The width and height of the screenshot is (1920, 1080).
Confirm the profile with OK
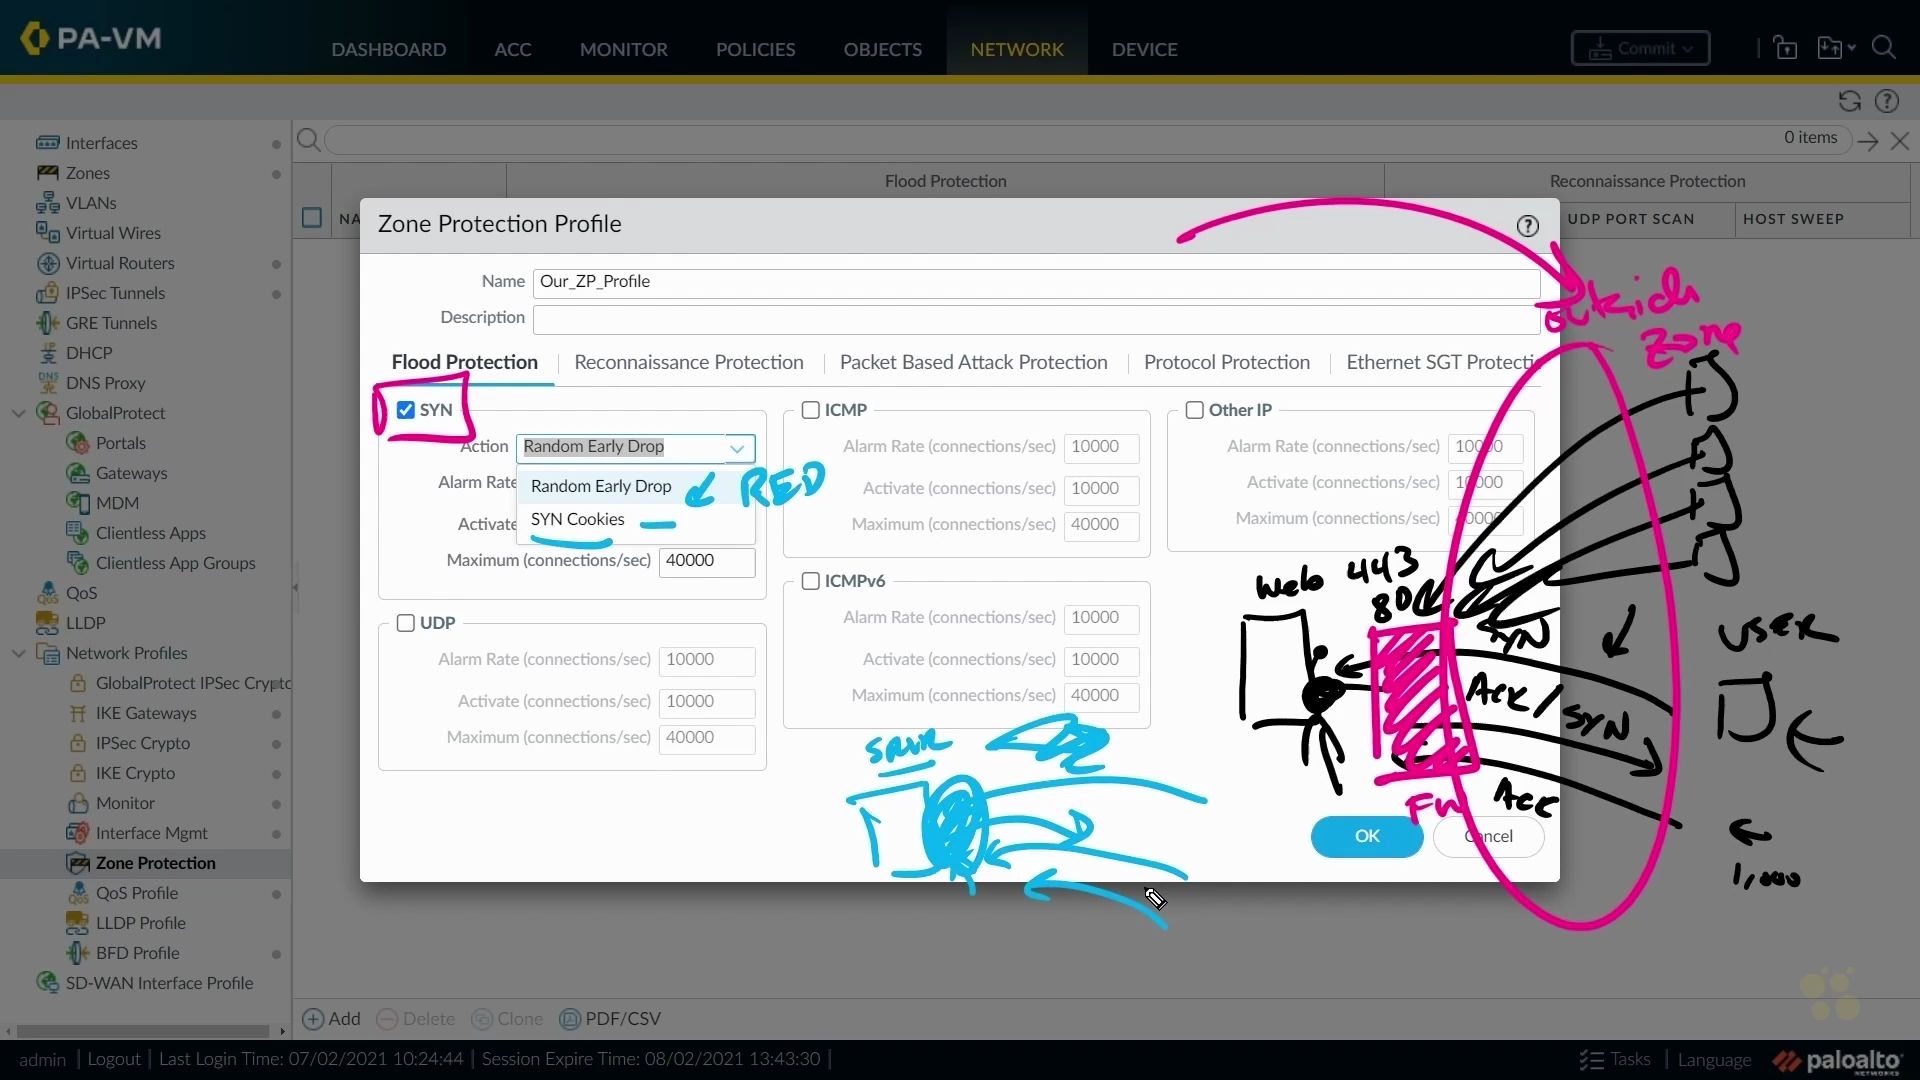[1367, 837]
